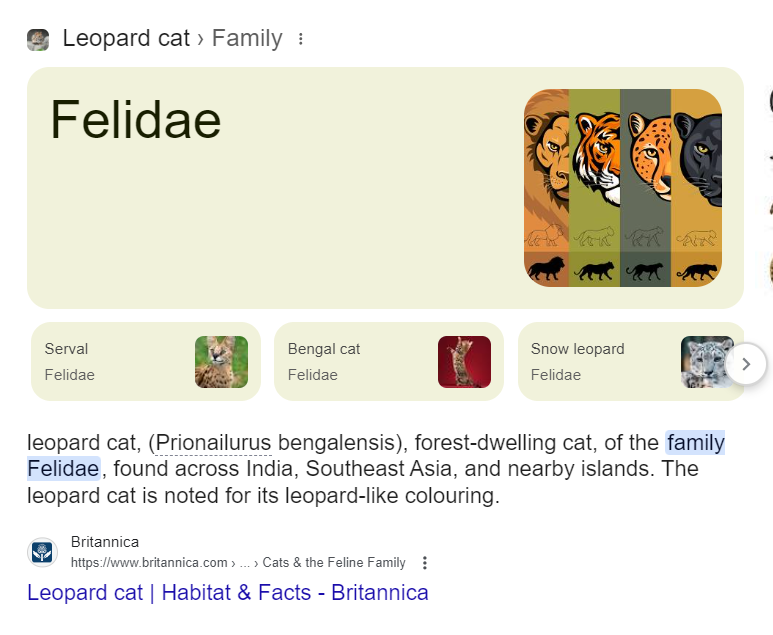
Task: Select the Family breadcrumb item
Action: pos(247,38)
